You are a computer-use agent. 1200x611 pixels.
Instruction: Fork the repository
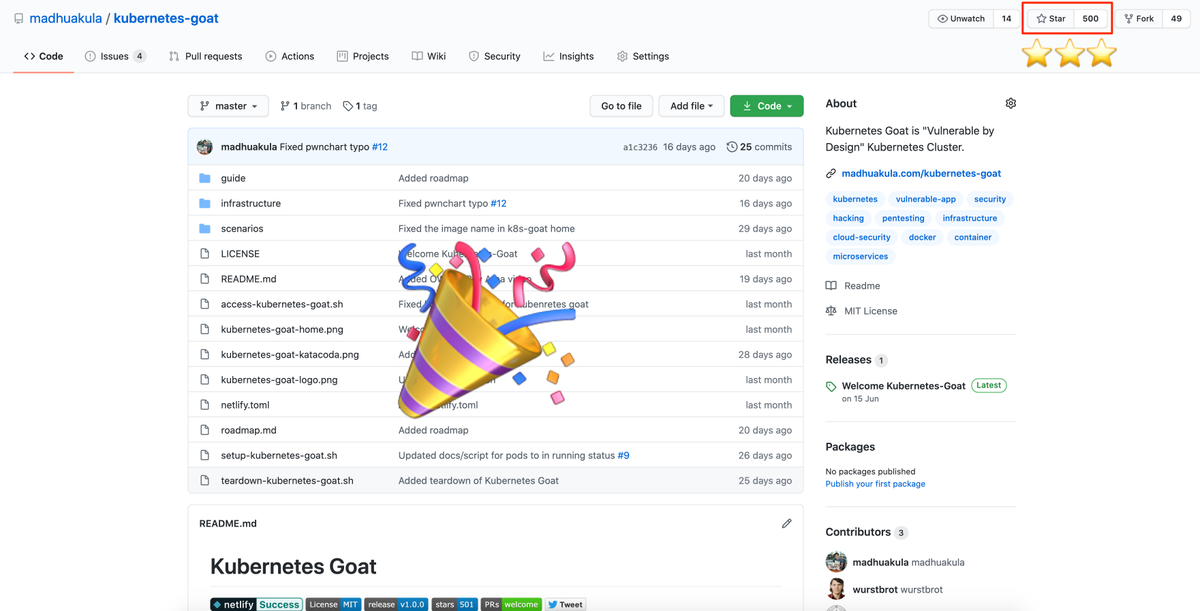coord(1139,19)
